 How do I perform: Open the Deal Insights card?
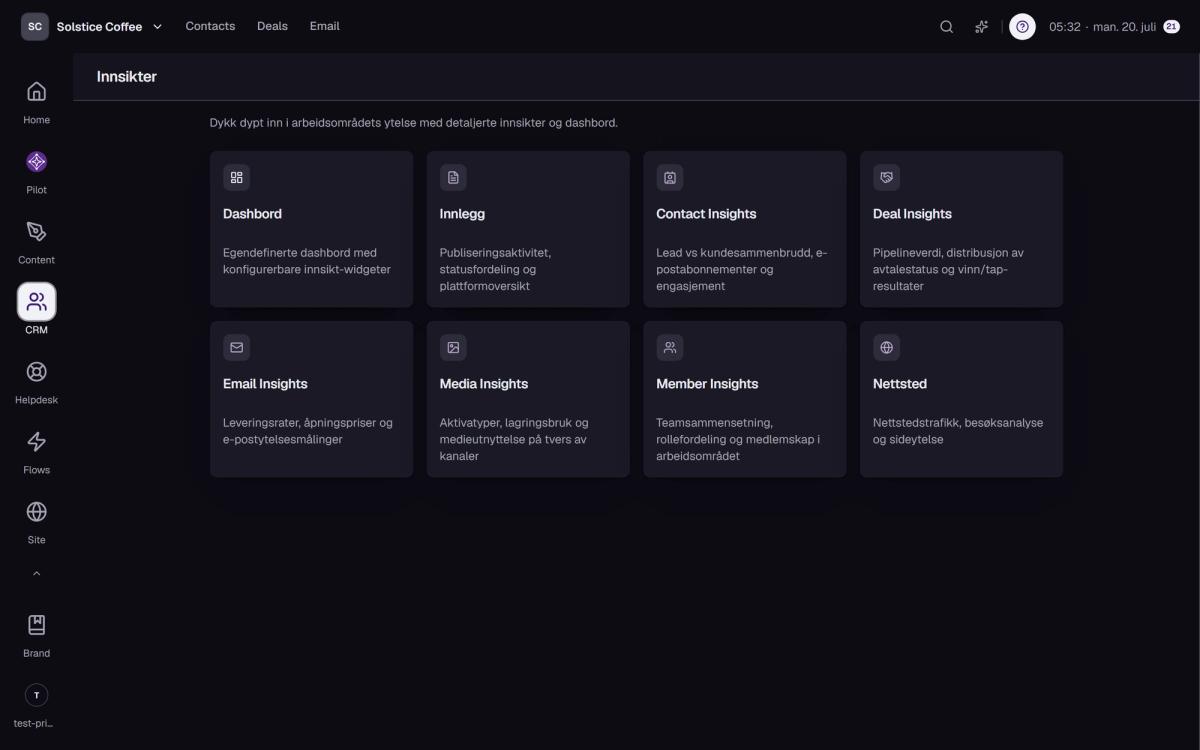coord(961,229)
